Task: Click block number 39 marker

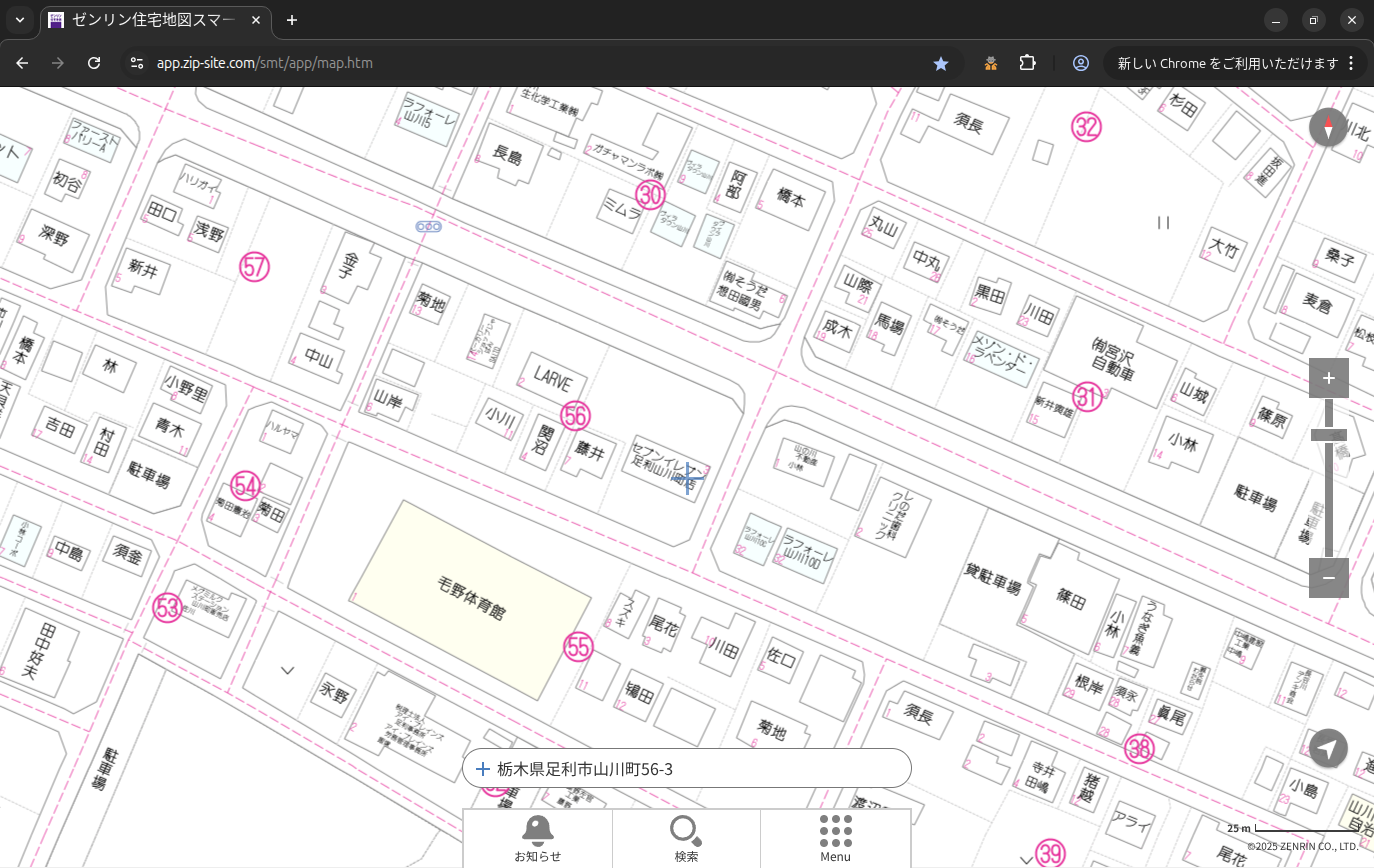Action: click(1050, 853)
